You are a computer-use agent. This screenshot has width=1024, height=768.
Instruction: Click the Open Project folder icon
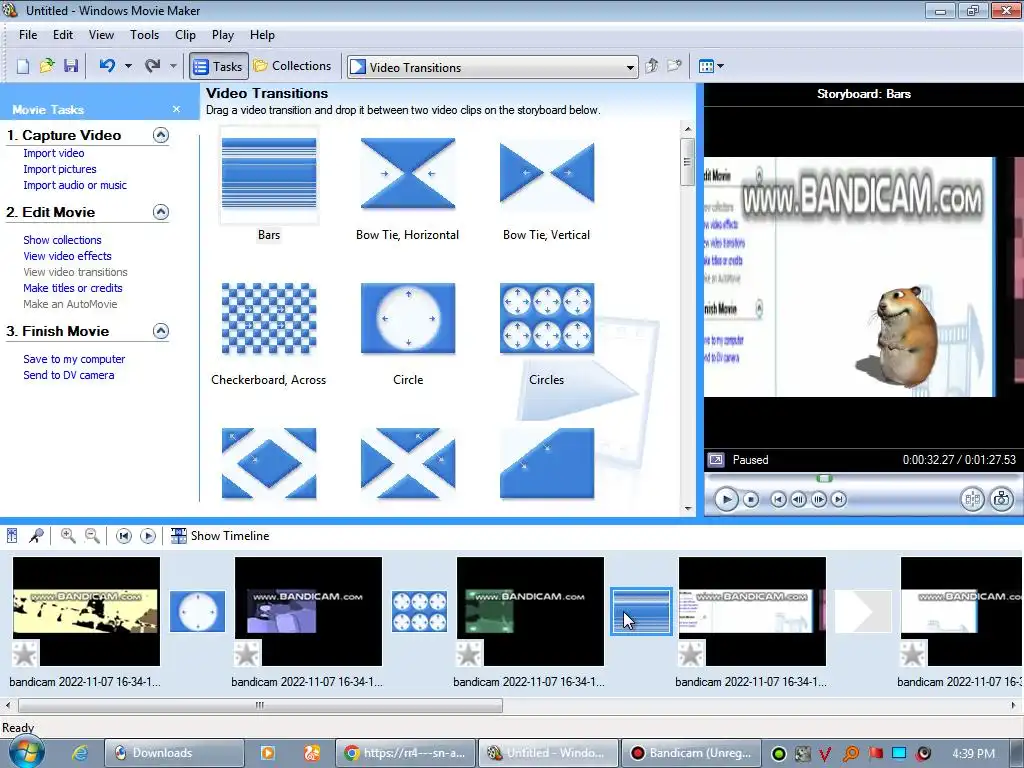click(46, 66)
